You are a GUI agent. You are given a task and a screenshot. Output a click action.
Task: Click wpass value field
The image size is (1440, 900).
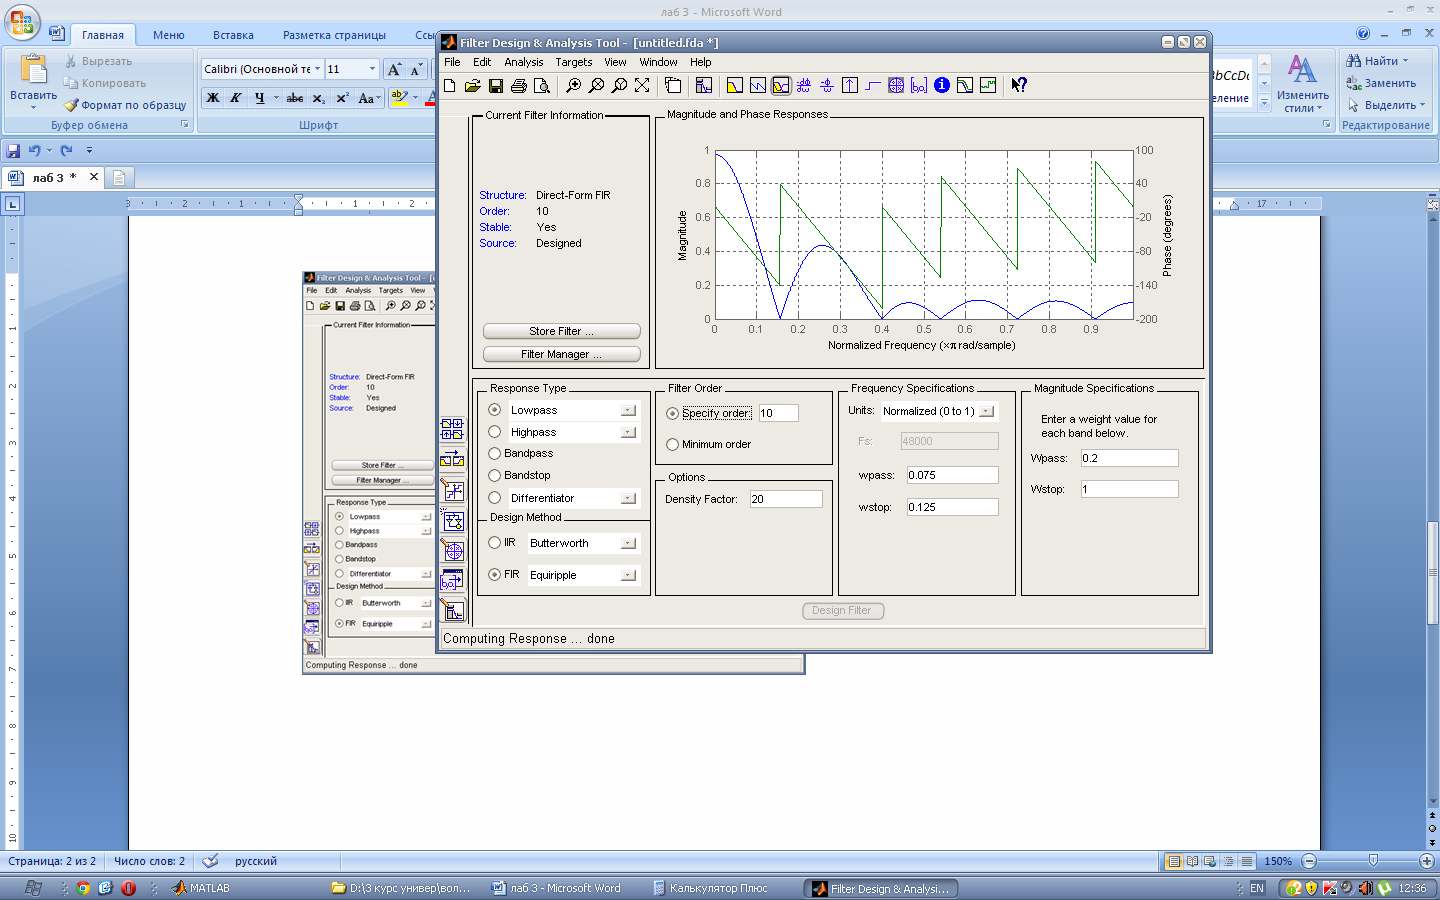click(952, 475)
